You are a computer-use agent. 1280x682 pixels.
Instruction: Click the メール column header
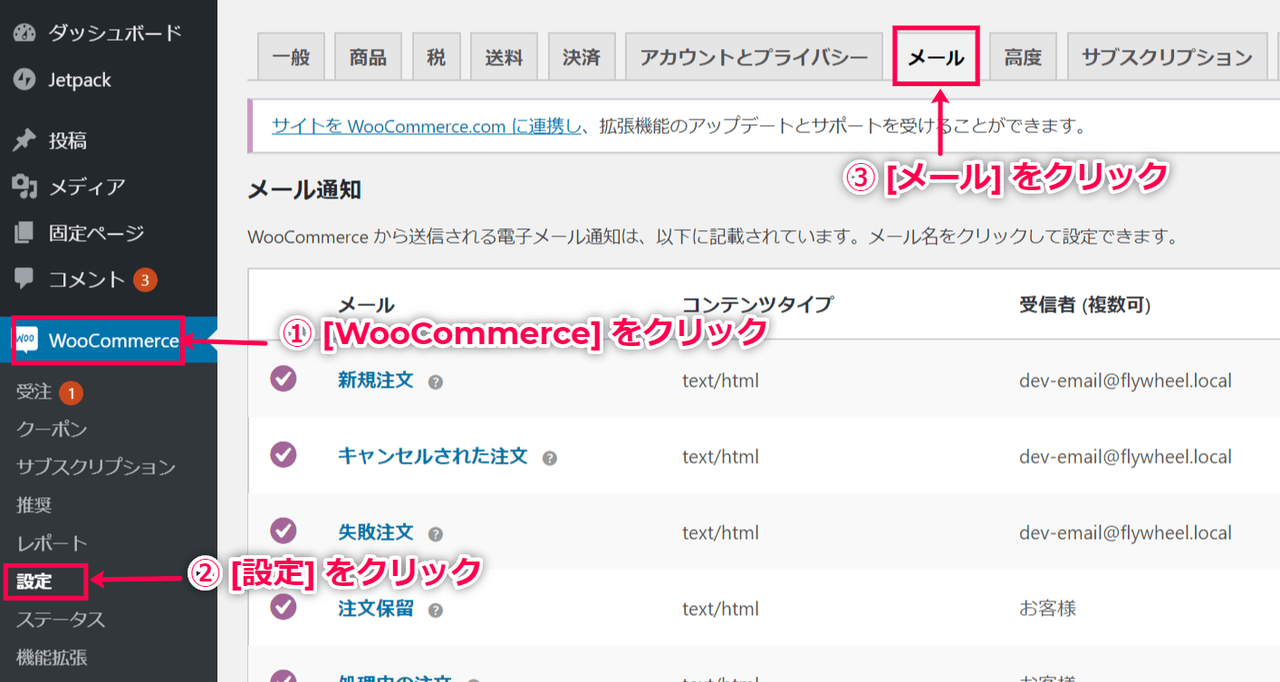(367, 305)
